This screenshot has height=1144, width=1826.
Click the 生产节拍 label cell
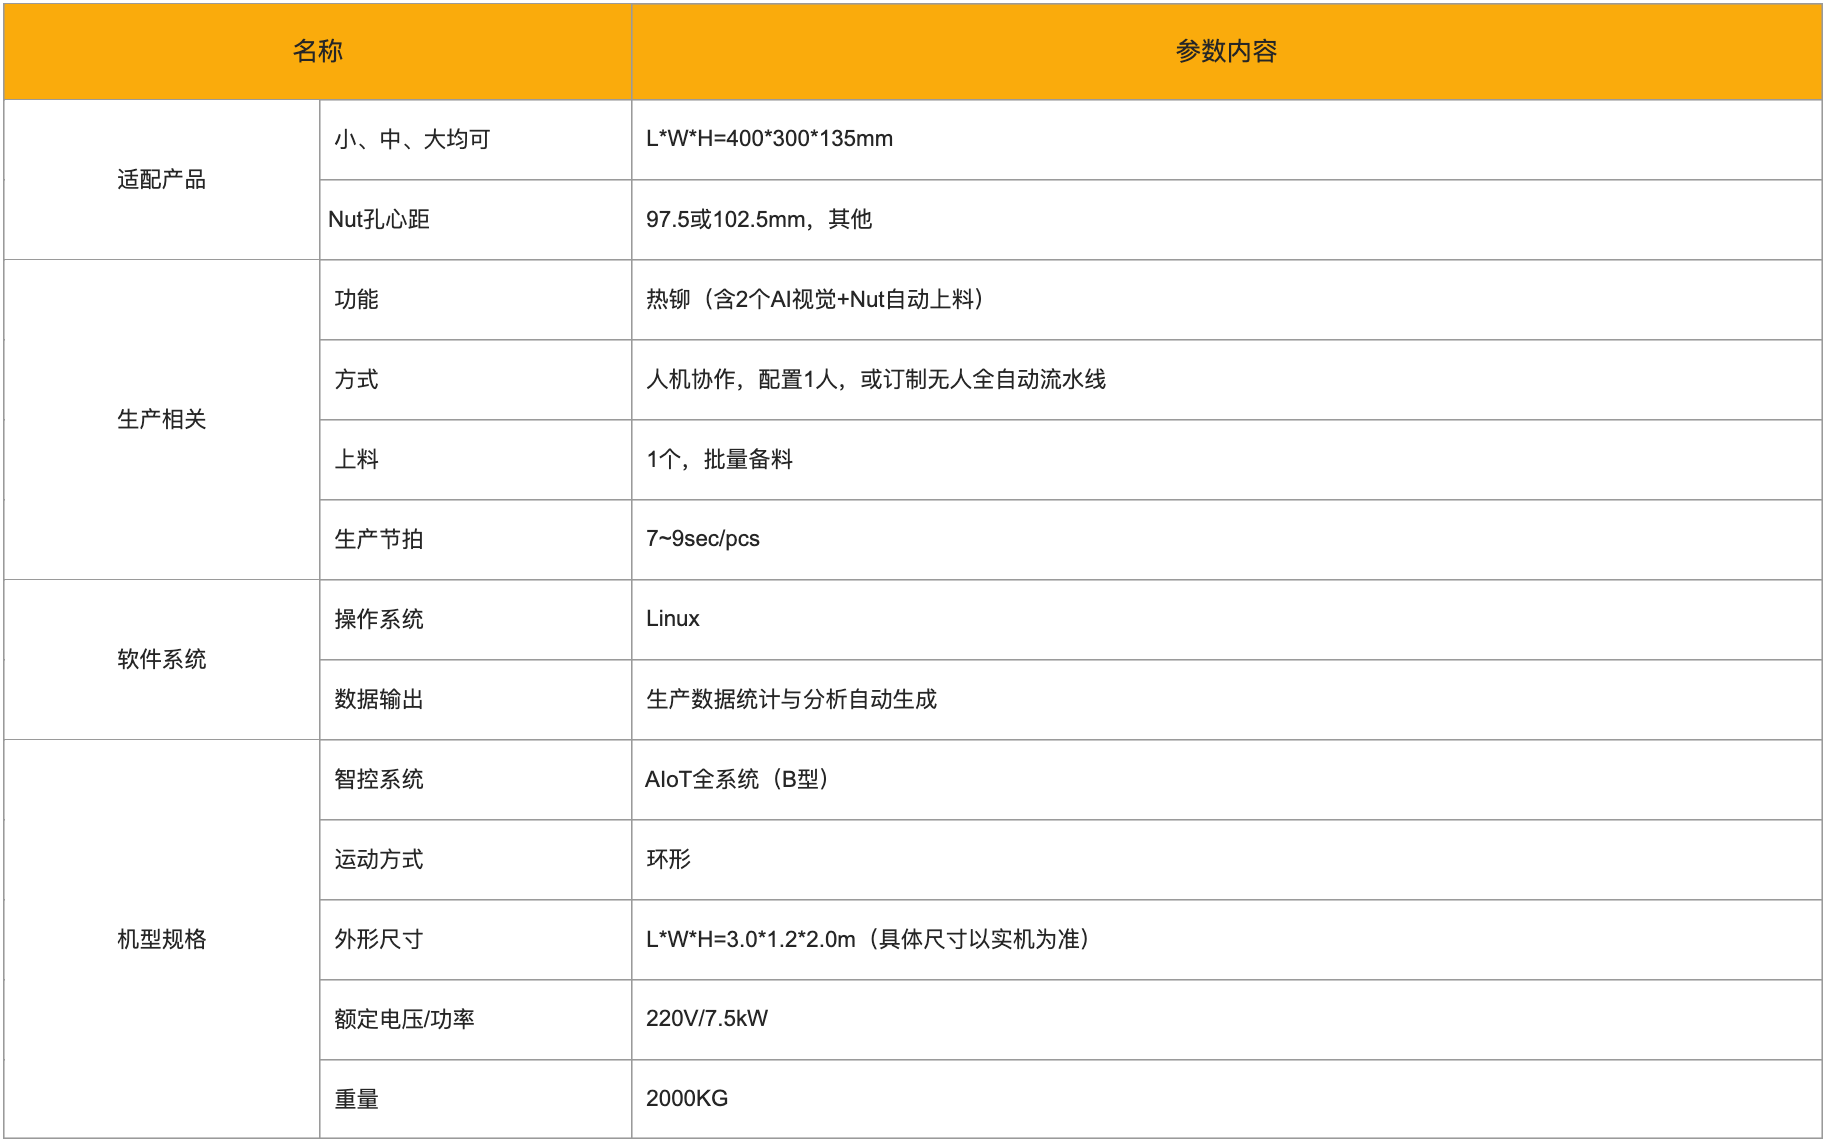click(x=379, y=540)
